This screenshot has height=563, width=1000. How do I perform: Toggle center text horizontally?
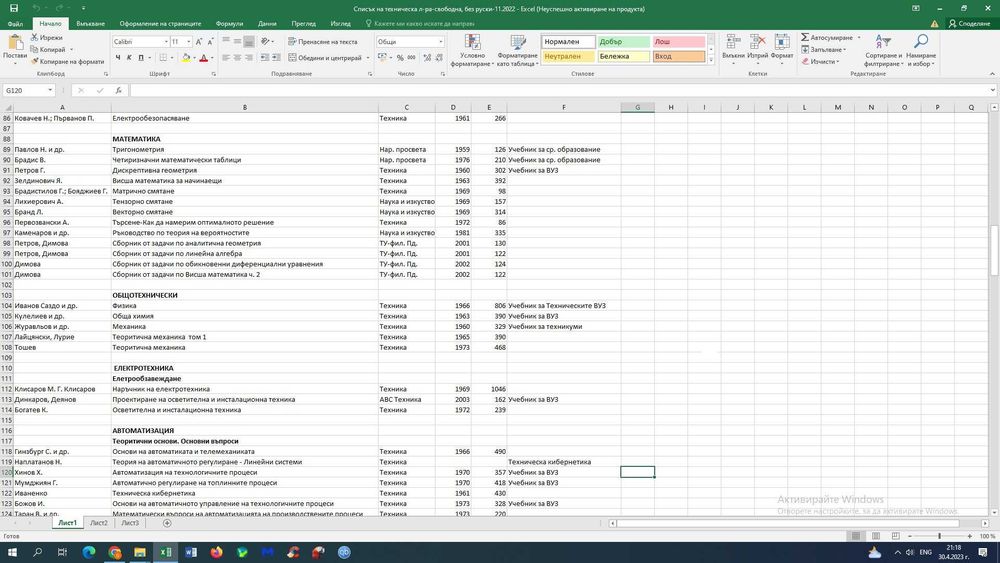[x=237, y=57]
